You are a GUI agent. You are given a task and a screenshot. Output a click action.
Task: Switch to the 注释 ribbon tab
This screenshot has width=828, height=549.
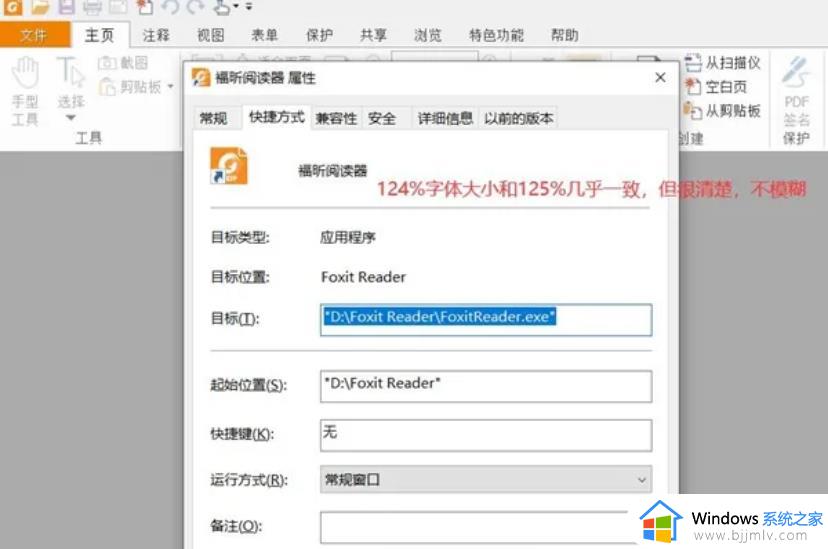[156, 35]
